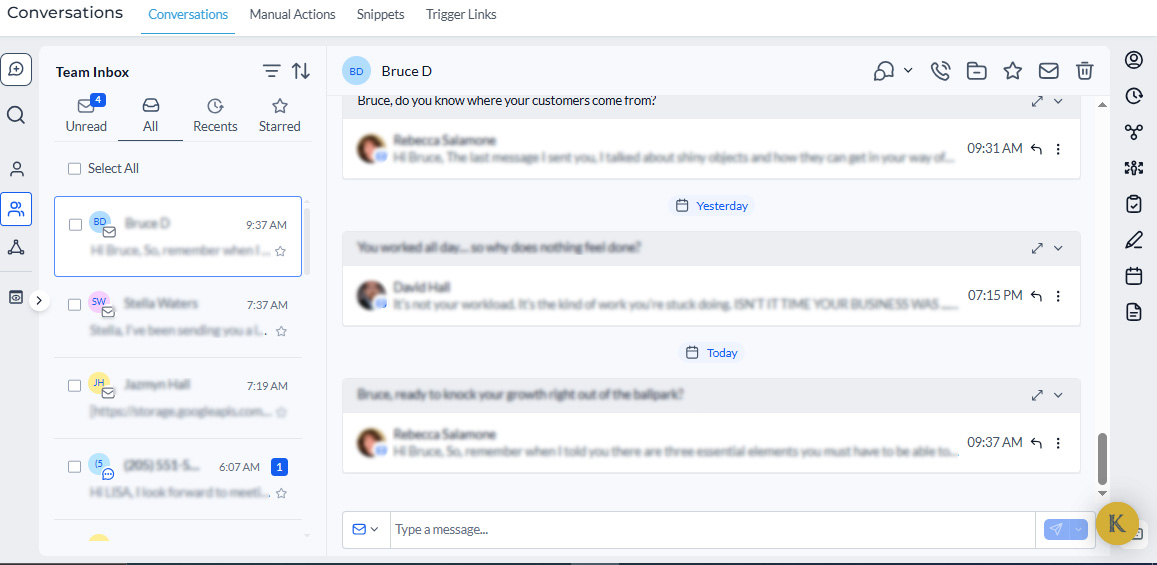
Task: Switch to the All inbox tab
Action: 151,117
